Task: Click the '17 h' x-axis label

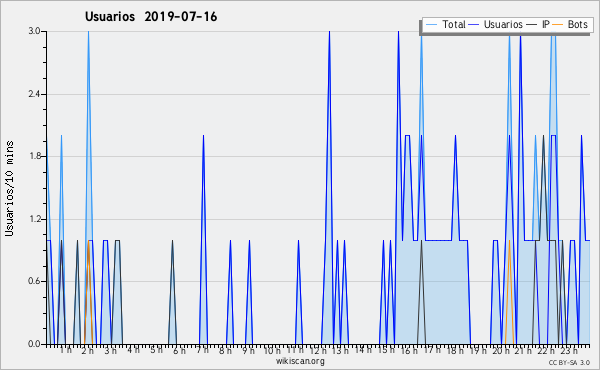Action: point(432,350)
